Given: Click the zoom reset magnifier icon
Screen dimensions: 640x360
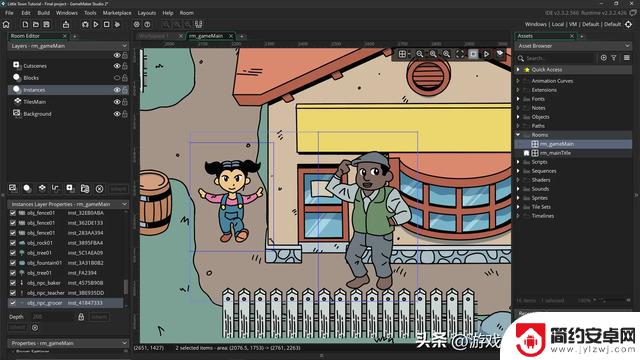Looking at the screenshot, I should (433, 54).
